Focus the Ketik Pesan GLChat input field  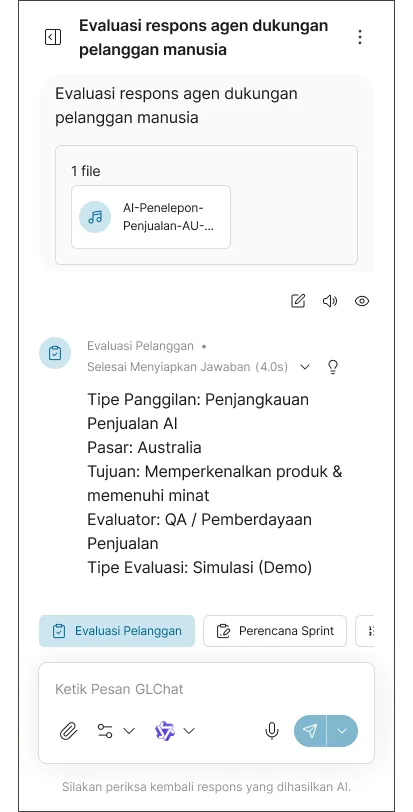tap(206, 689)
